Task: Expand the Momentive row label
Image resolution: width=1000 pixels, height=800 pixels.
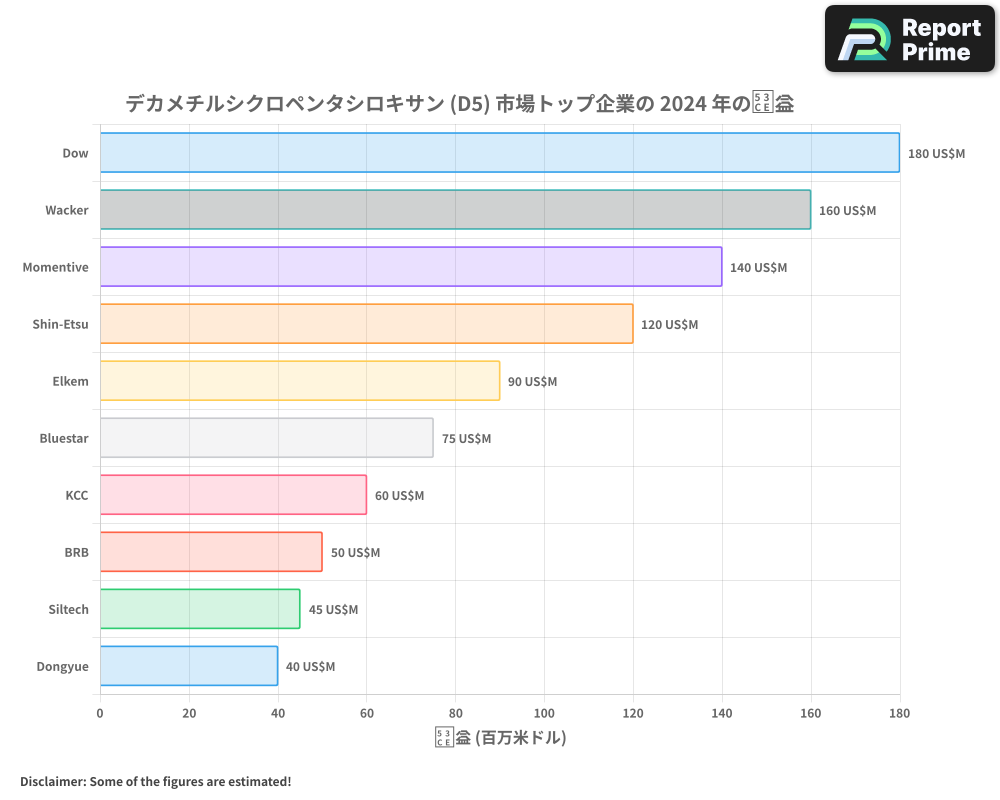Action: [56, 267]
